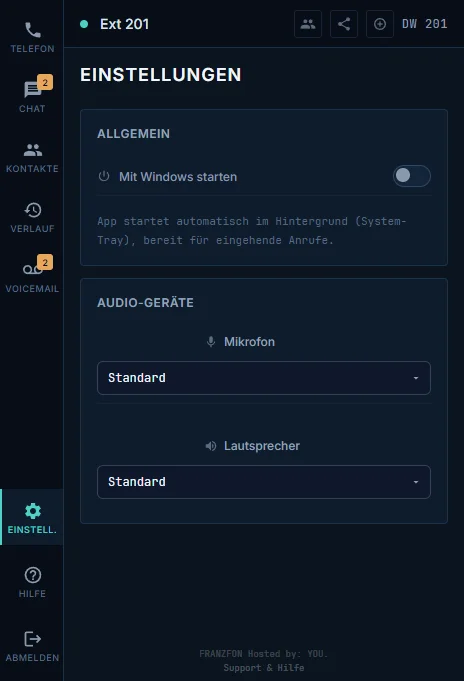Go to Kontakte in sidebar
This screenshot has width=464, height=681.
point(32,157)
